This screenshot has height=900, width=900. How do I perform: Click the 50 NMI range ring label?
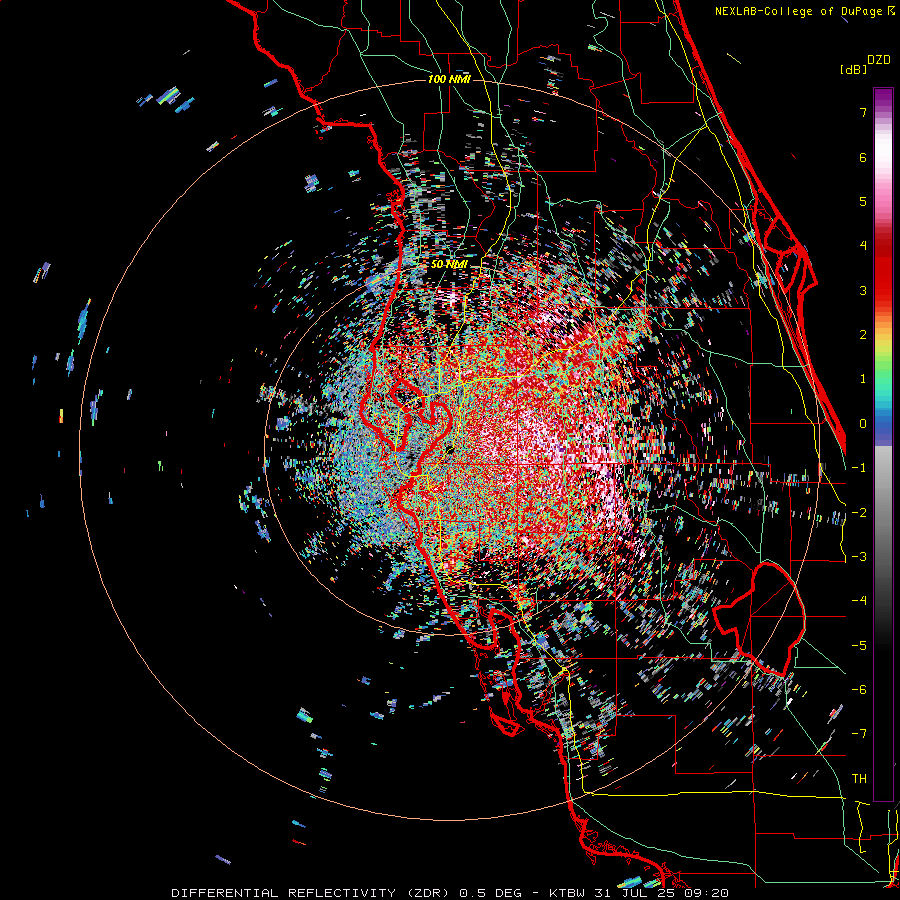tap(449, 264)
